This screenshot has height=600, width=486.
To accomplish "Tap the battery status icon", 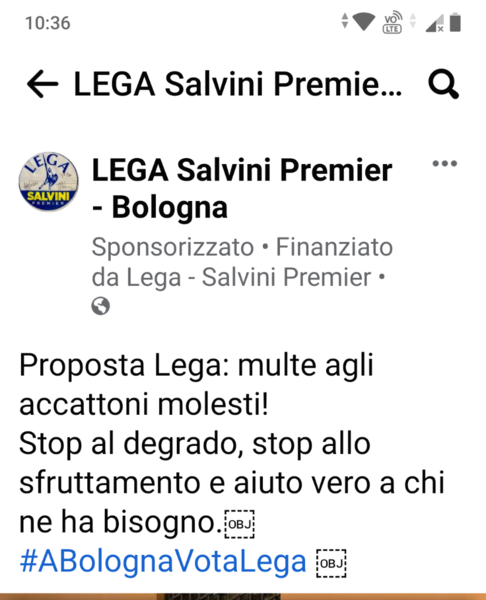I will click(x=455, y=22).
